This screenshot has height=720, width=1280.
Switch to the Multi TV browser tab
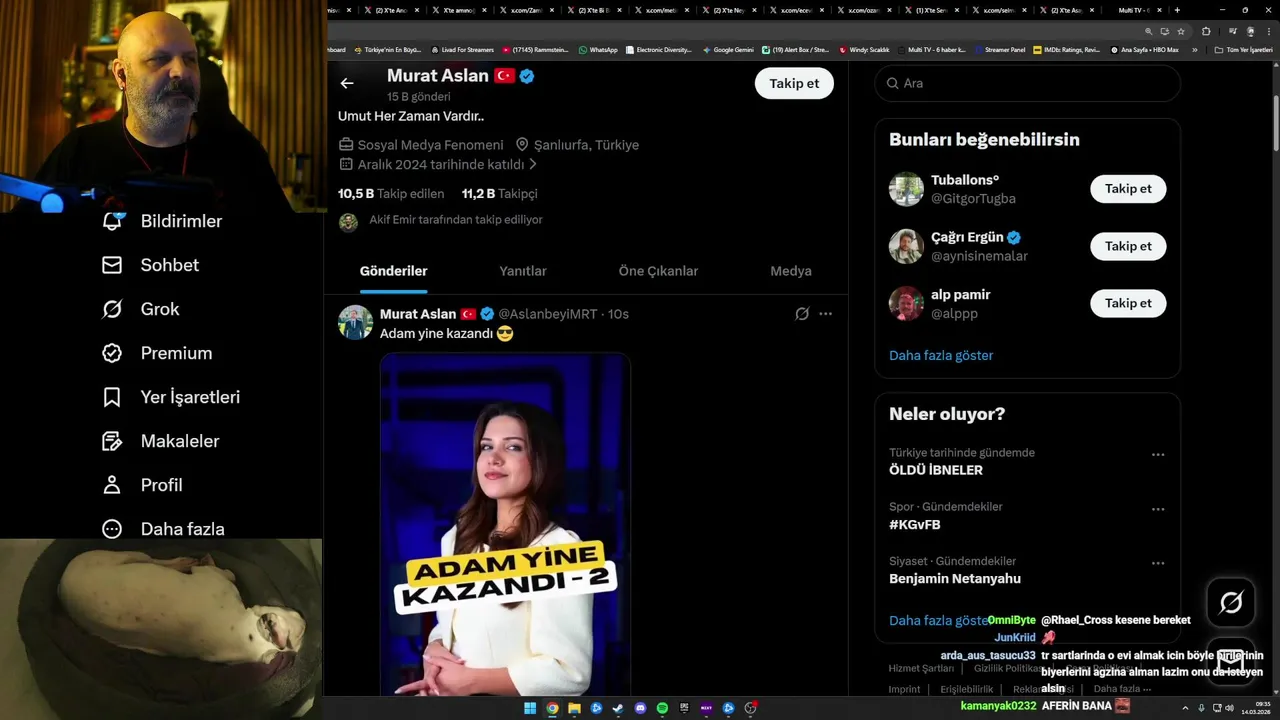[x=1135, y=10]
